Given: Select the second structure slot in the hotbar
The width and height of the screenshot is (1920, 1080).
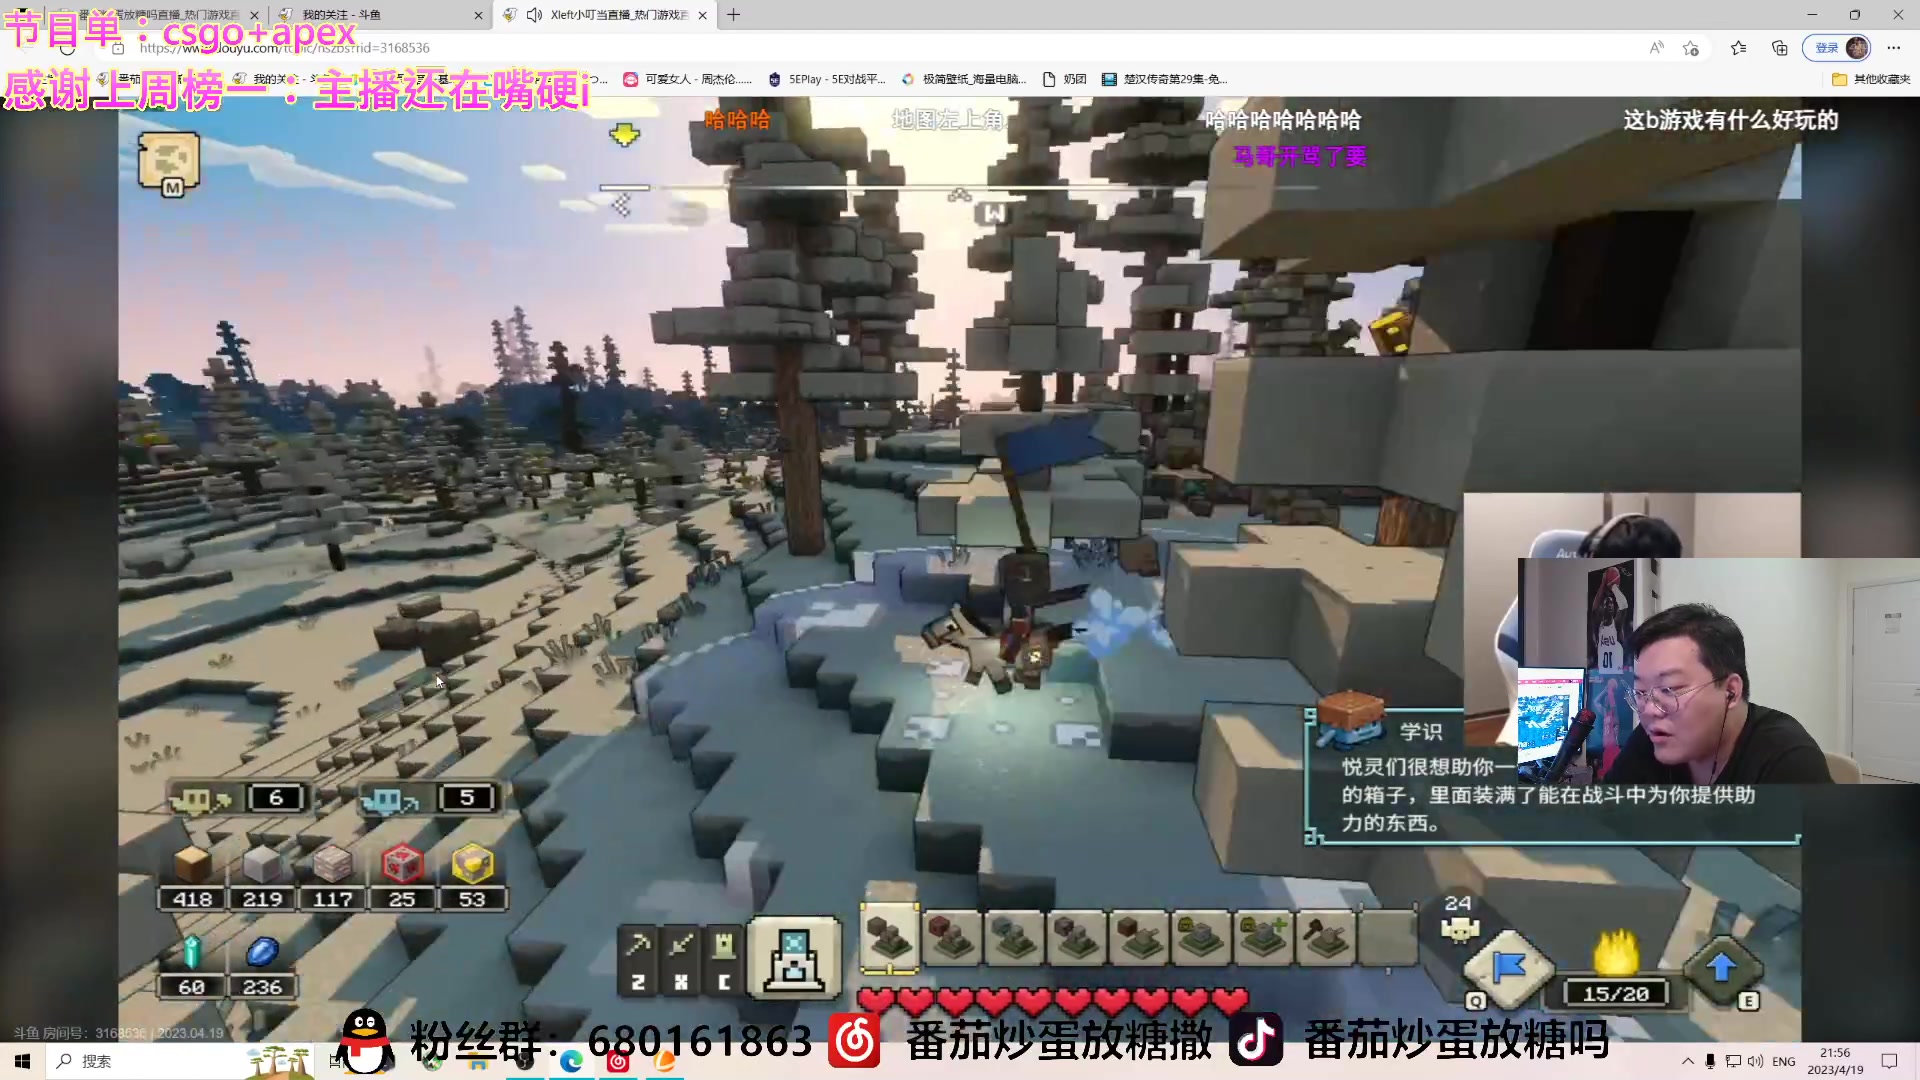Looking at the screenshot, I should (952, 938).
